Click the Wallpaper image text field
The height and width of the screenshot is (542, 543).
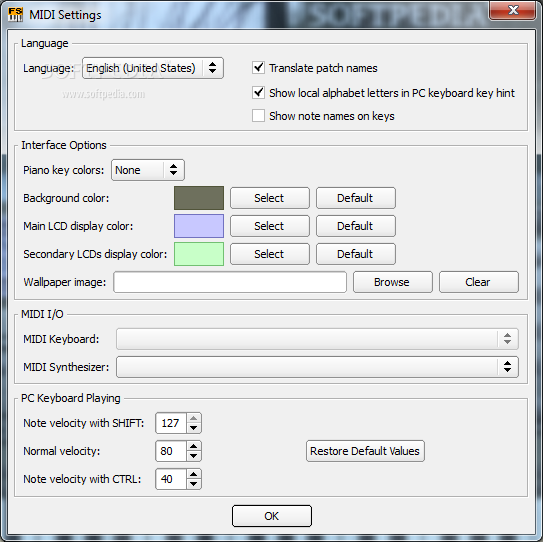tap(230, 282)
